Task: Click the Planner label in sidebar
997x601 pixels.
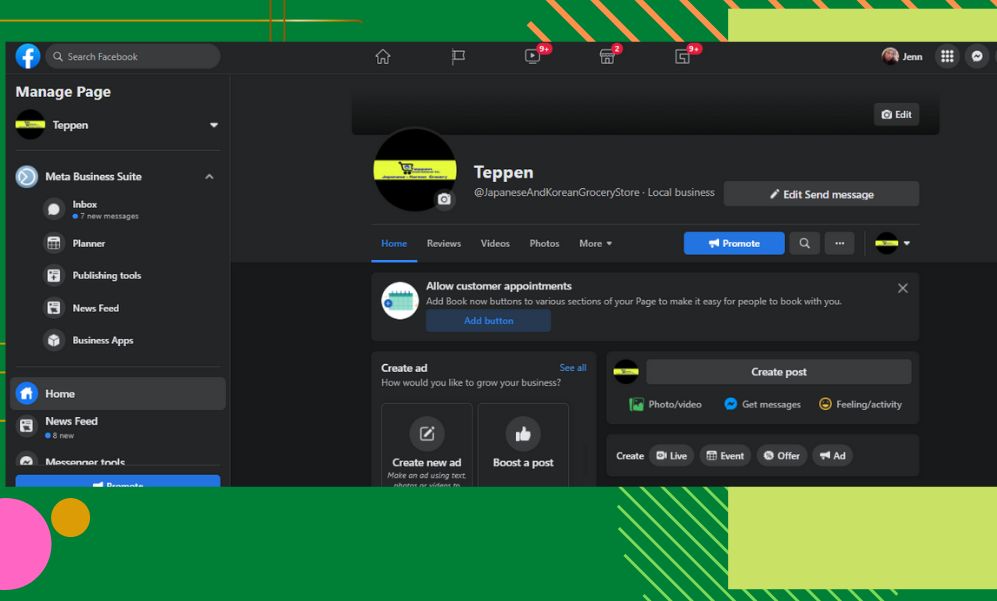Action: 88,243
